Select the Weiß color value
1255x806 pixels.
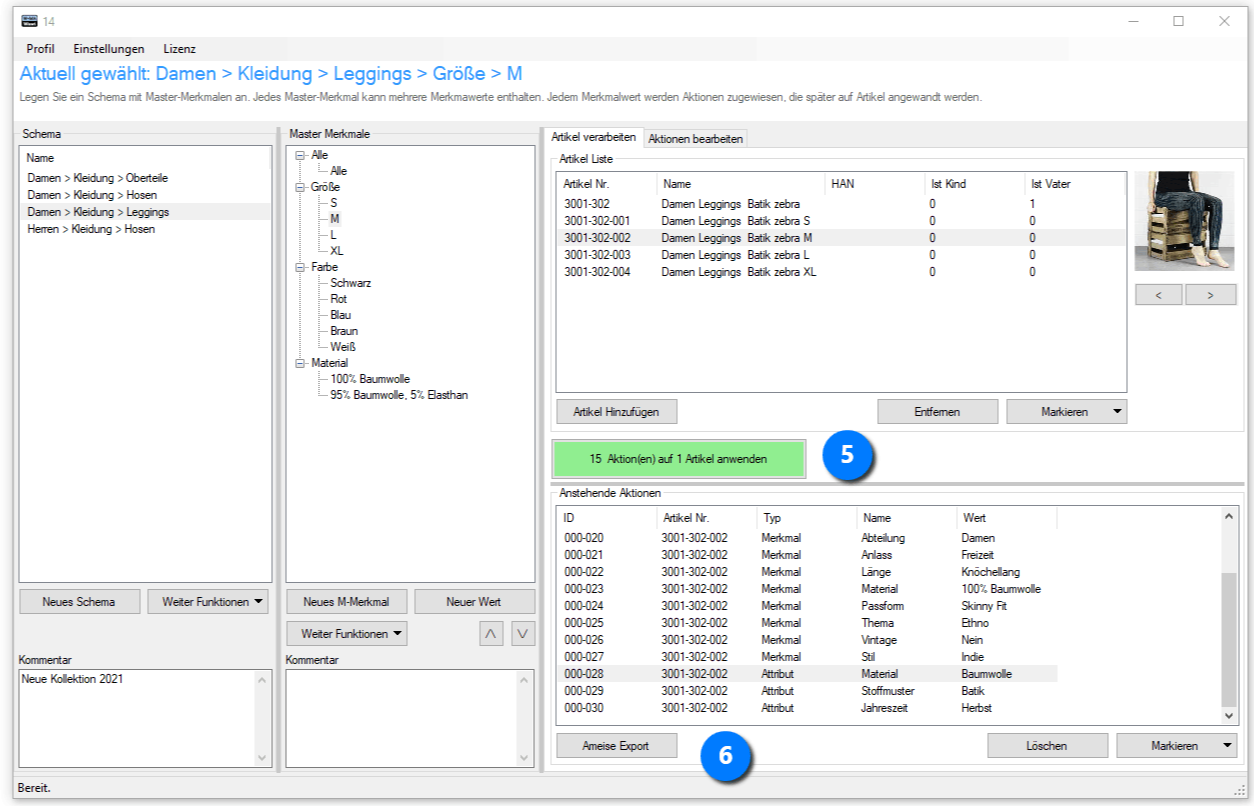[x=343, y=347]
